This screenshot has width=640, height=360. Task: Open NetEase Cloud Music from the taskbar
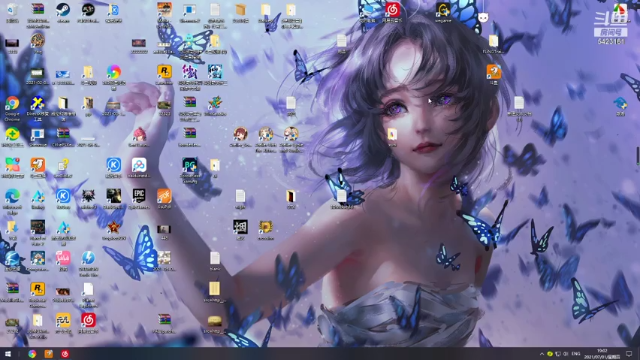click(x=64, y=354)
